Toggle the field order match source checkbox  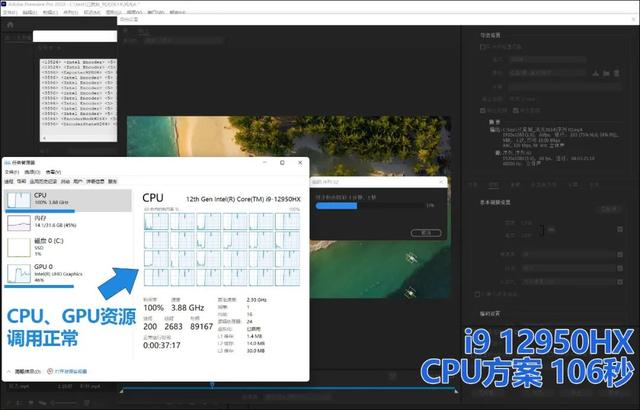click(620, 268)
